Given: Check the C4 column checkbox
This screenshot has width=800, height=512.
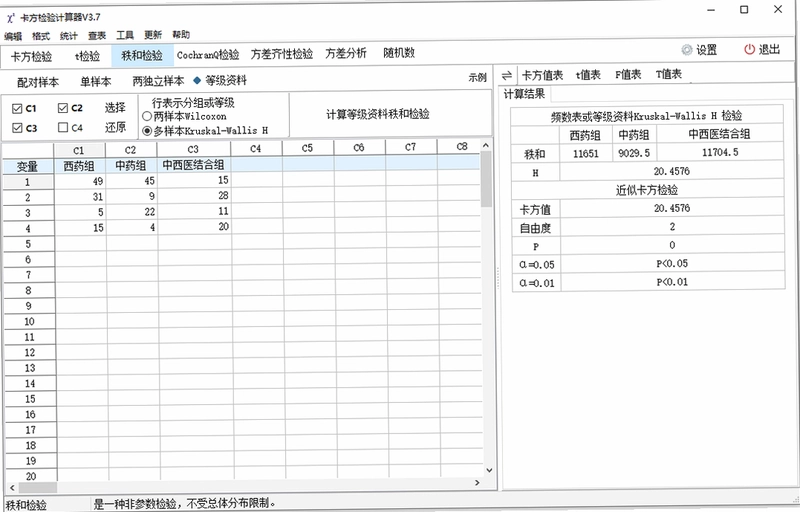Looking at the screenshot, I should 63,127.
